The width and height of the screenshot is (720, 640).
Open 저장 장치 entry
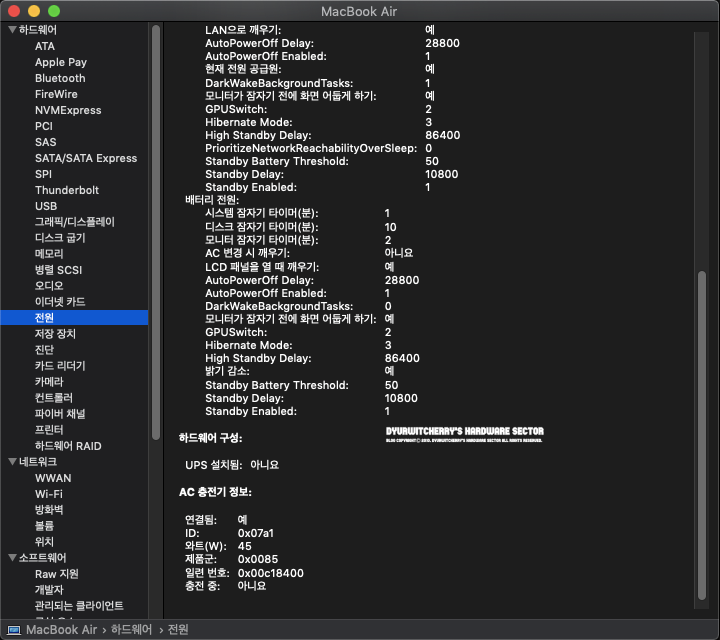click(x=55, y=334)
